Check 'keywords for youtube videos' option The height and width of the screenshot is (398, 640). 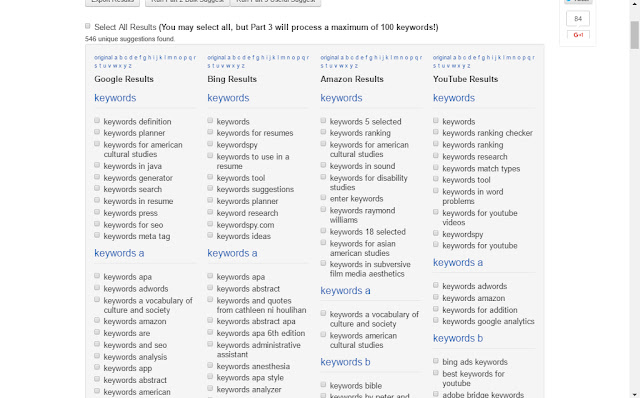436,212
